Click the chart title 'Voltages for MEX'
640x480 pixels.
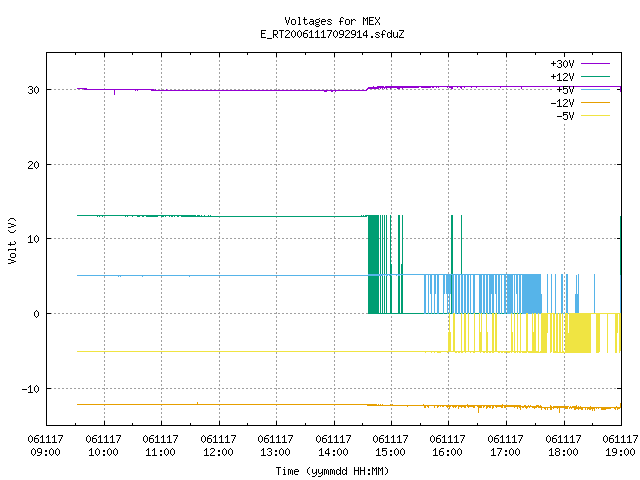332,21
